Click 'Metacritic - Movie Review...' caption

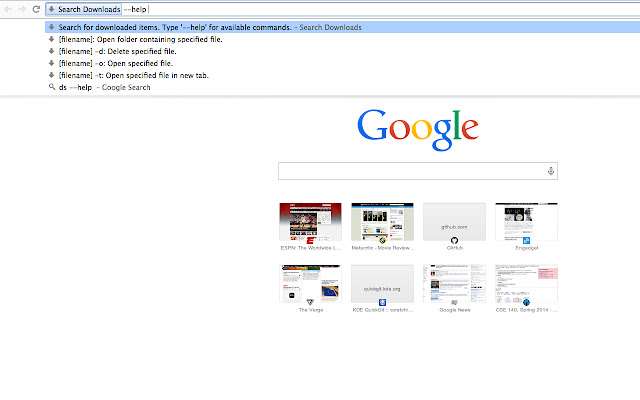point(382,248)
